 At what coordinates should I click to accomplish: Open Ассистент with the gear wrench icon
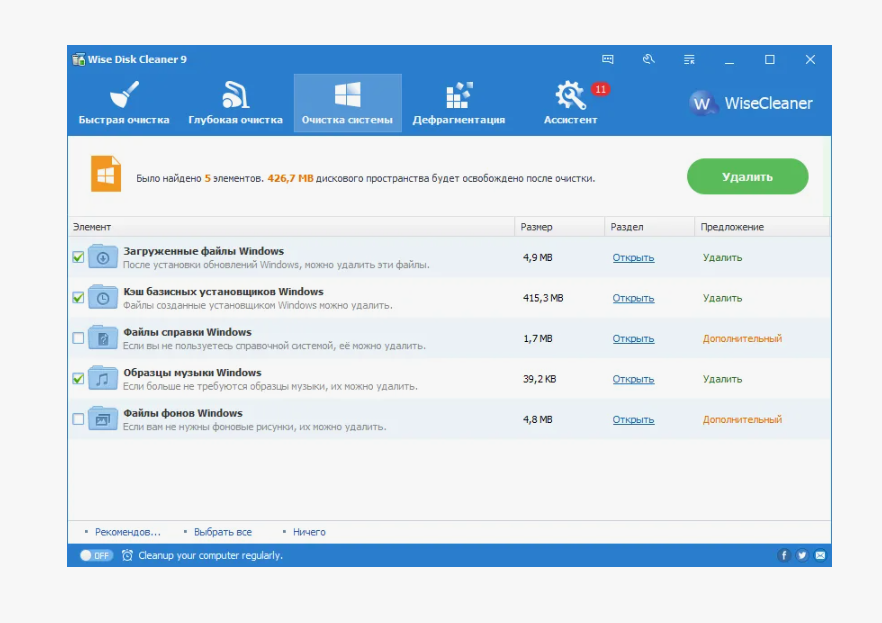click(570, 103)
